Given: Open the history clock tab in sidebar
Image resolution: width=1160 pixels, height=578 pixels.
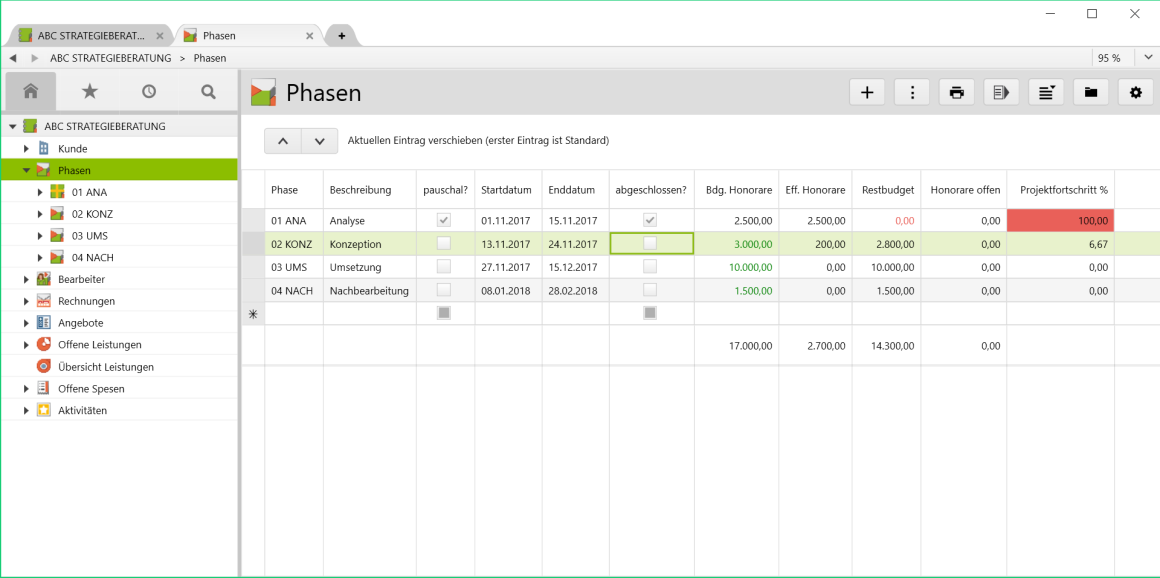Looking at the screenshot, I should coord(149,92).
